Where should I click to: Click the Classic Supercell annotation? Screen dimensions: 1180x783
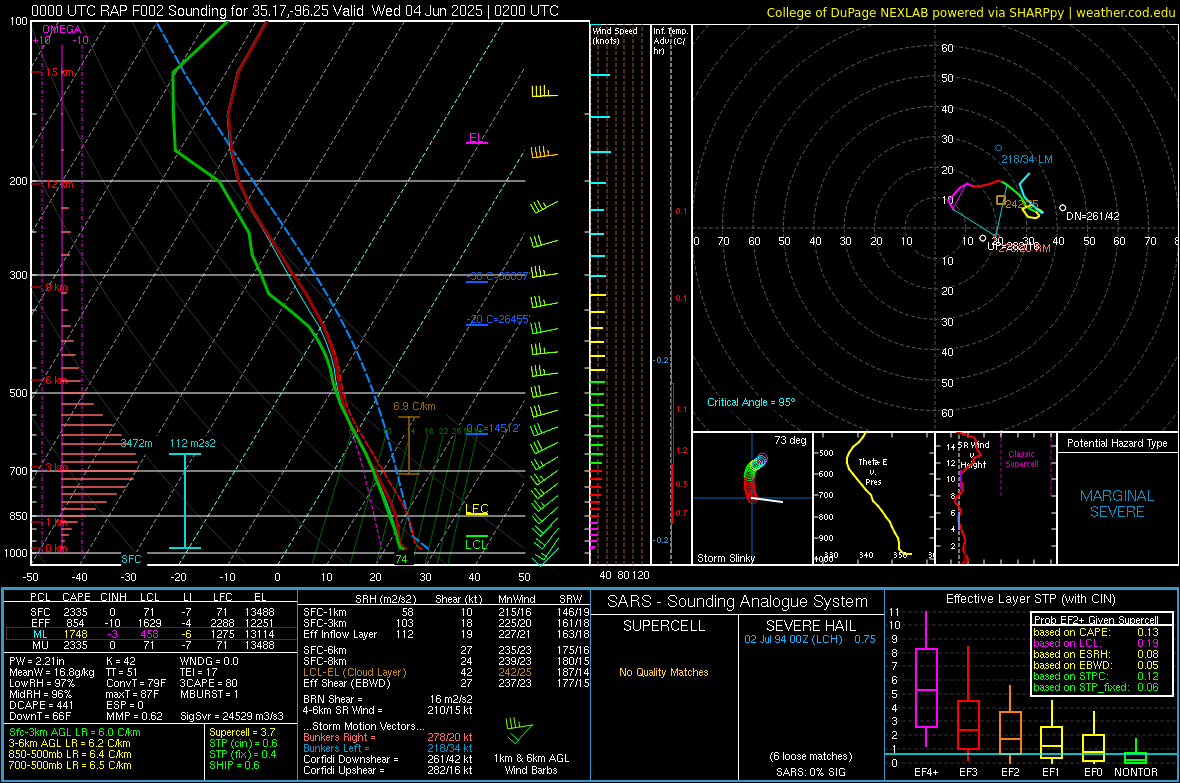pyautogui.click(x=1021, y=459)
